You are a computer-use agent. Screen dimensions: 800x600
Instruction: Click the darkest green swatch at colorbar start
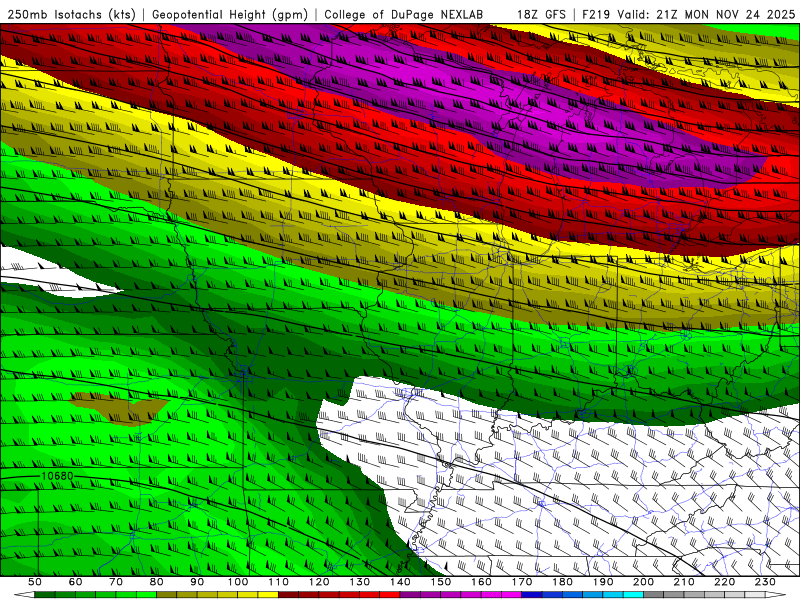coord(45,595)
